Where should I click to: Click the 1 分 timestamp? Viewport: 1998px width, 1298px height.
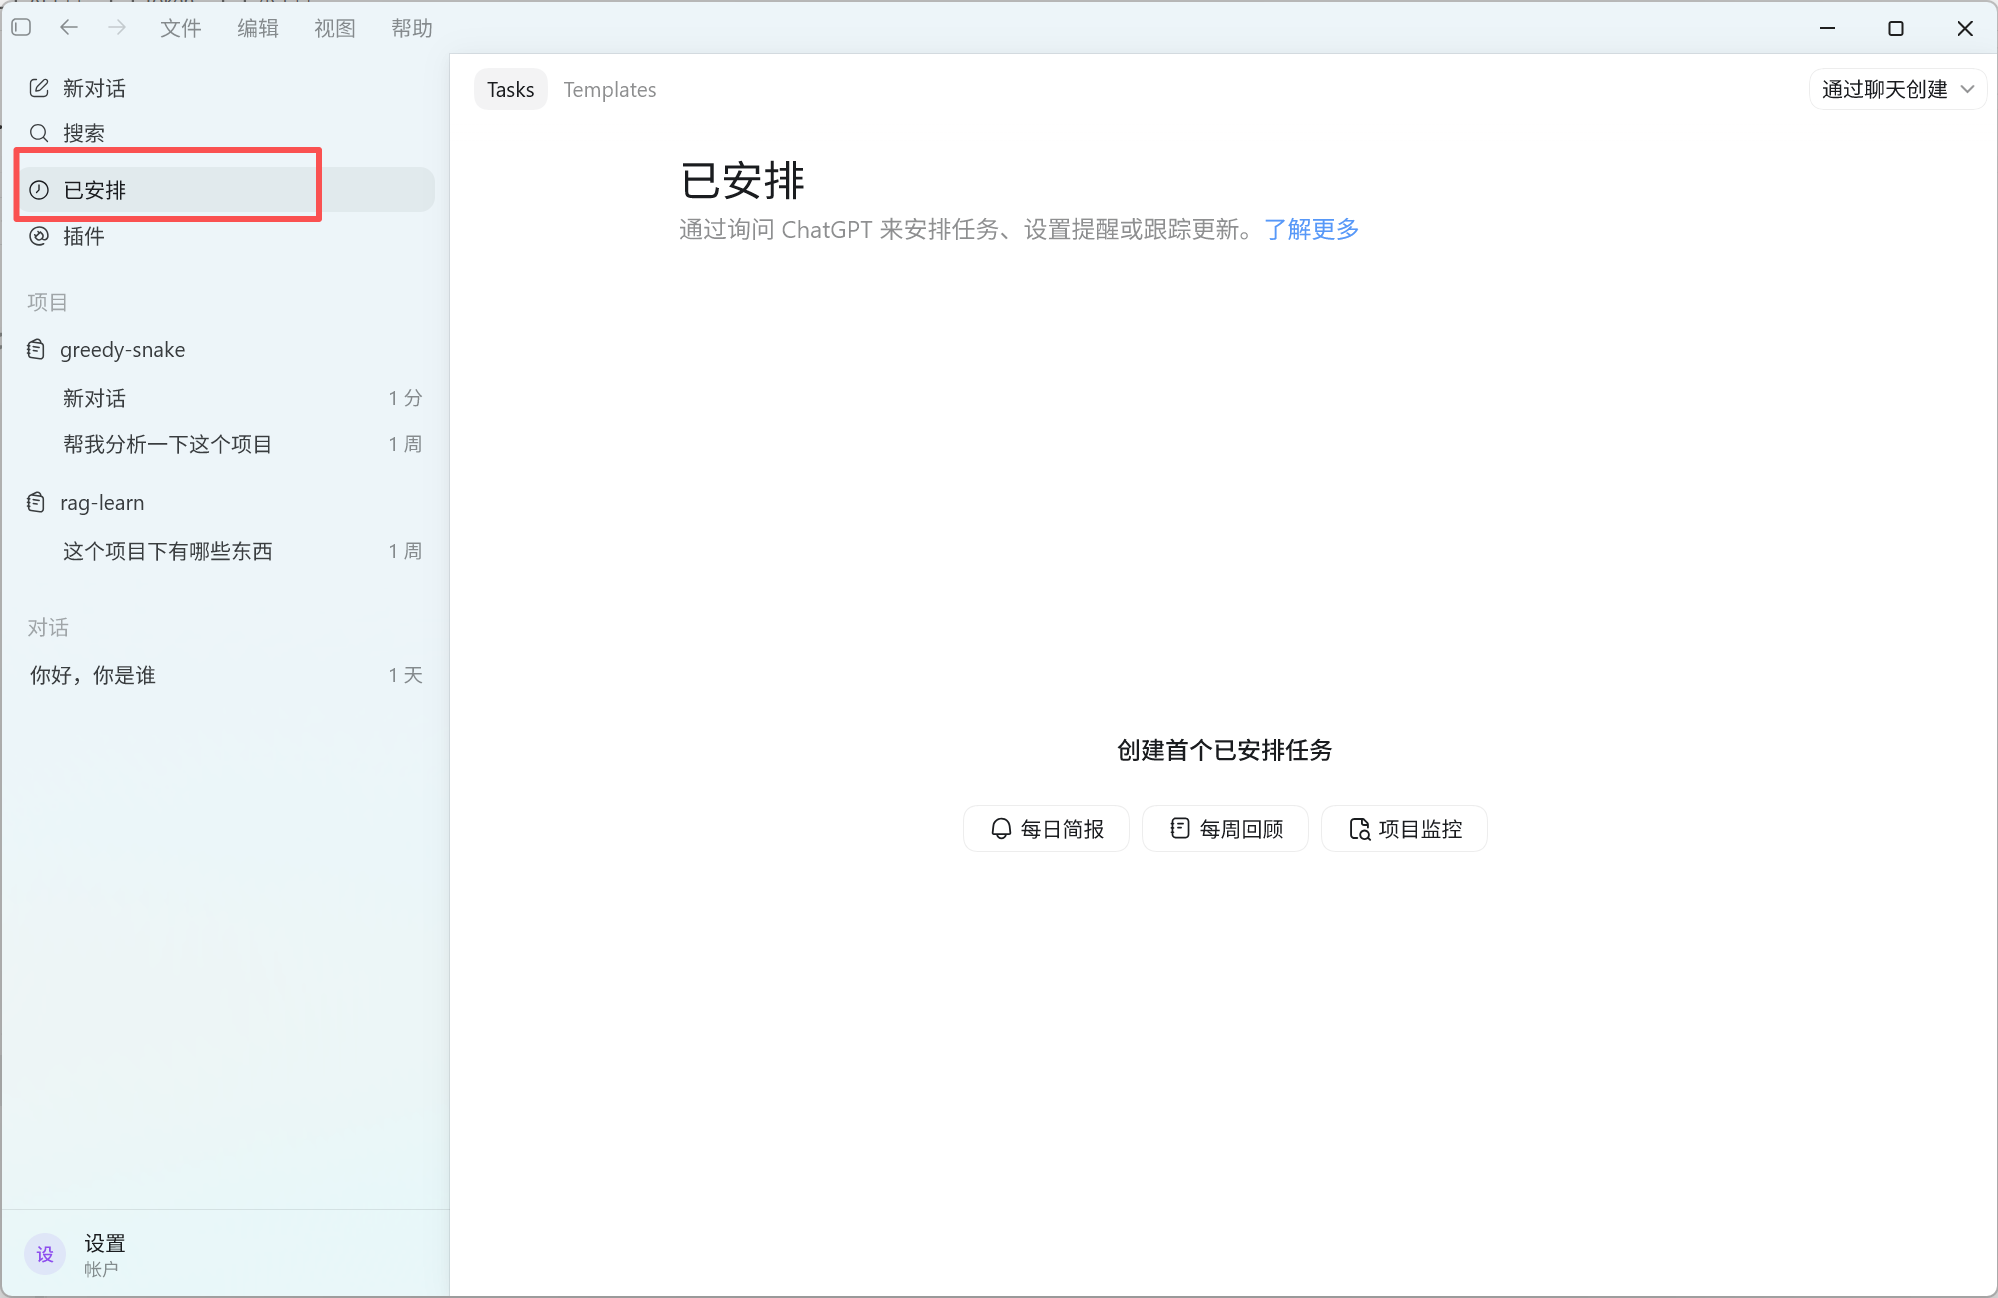tap(405, 398)
